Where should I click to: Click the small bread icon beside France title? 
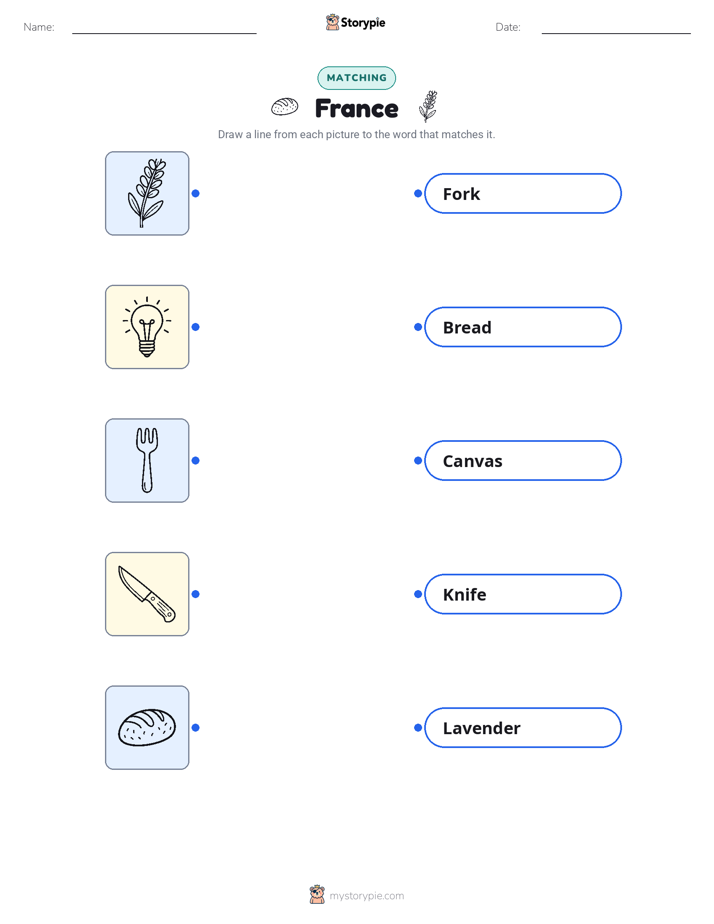pyautogui.click(x=285, y=107)
